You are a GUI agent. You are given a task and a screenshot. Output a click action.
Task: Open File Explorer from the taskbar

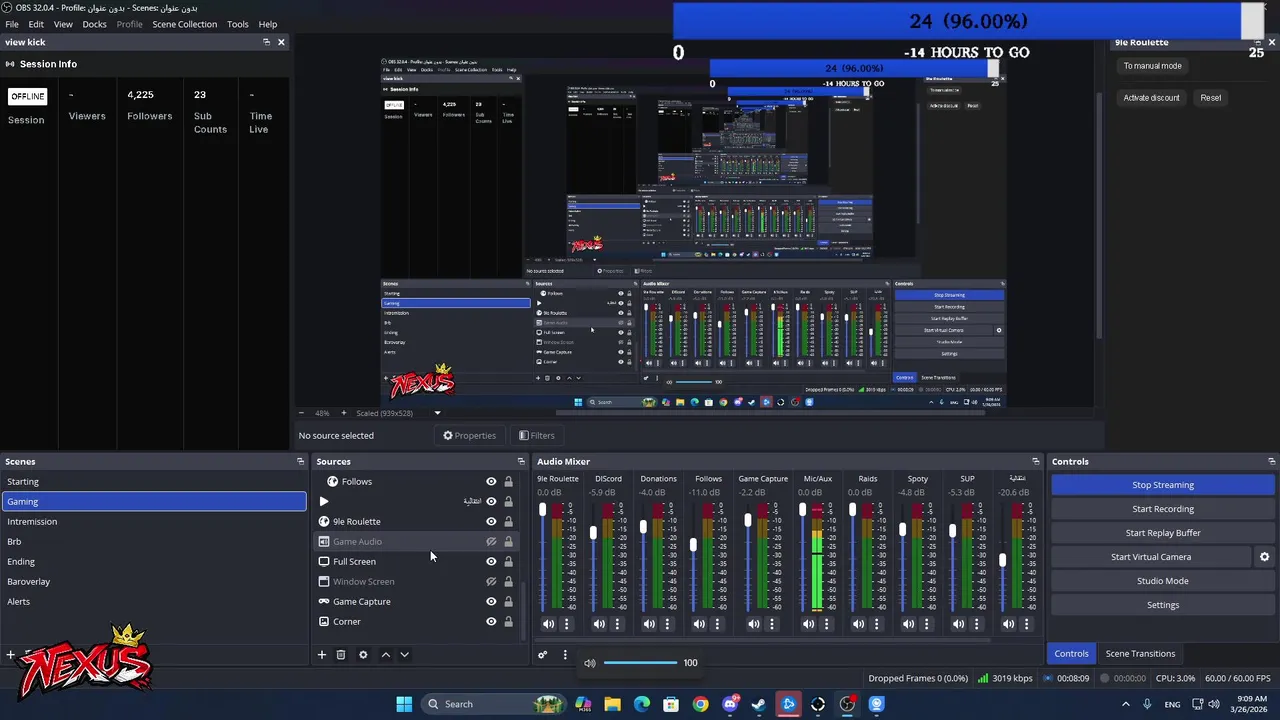pyautogui.click(x=612, y=704)
